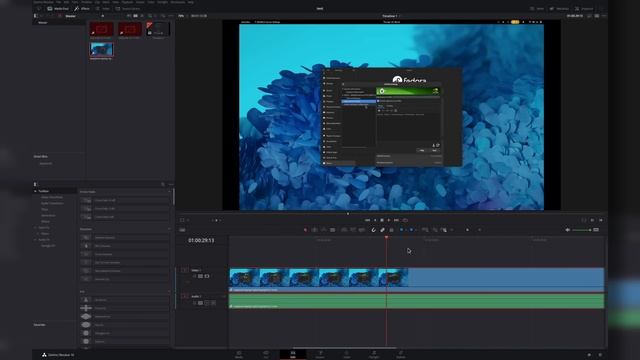
Task: Select the Dynamic Trim Mode tool
Action: 324,230
